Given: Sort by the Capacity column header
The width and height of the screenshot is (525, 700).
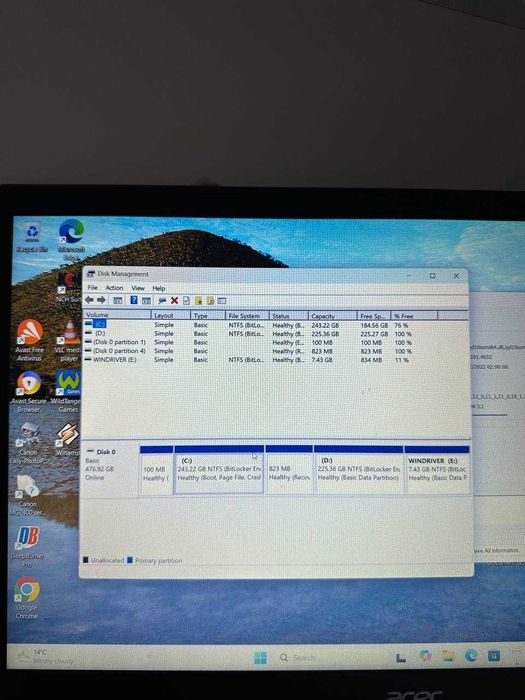Looking at the screenshot, I should click(333, 315).
